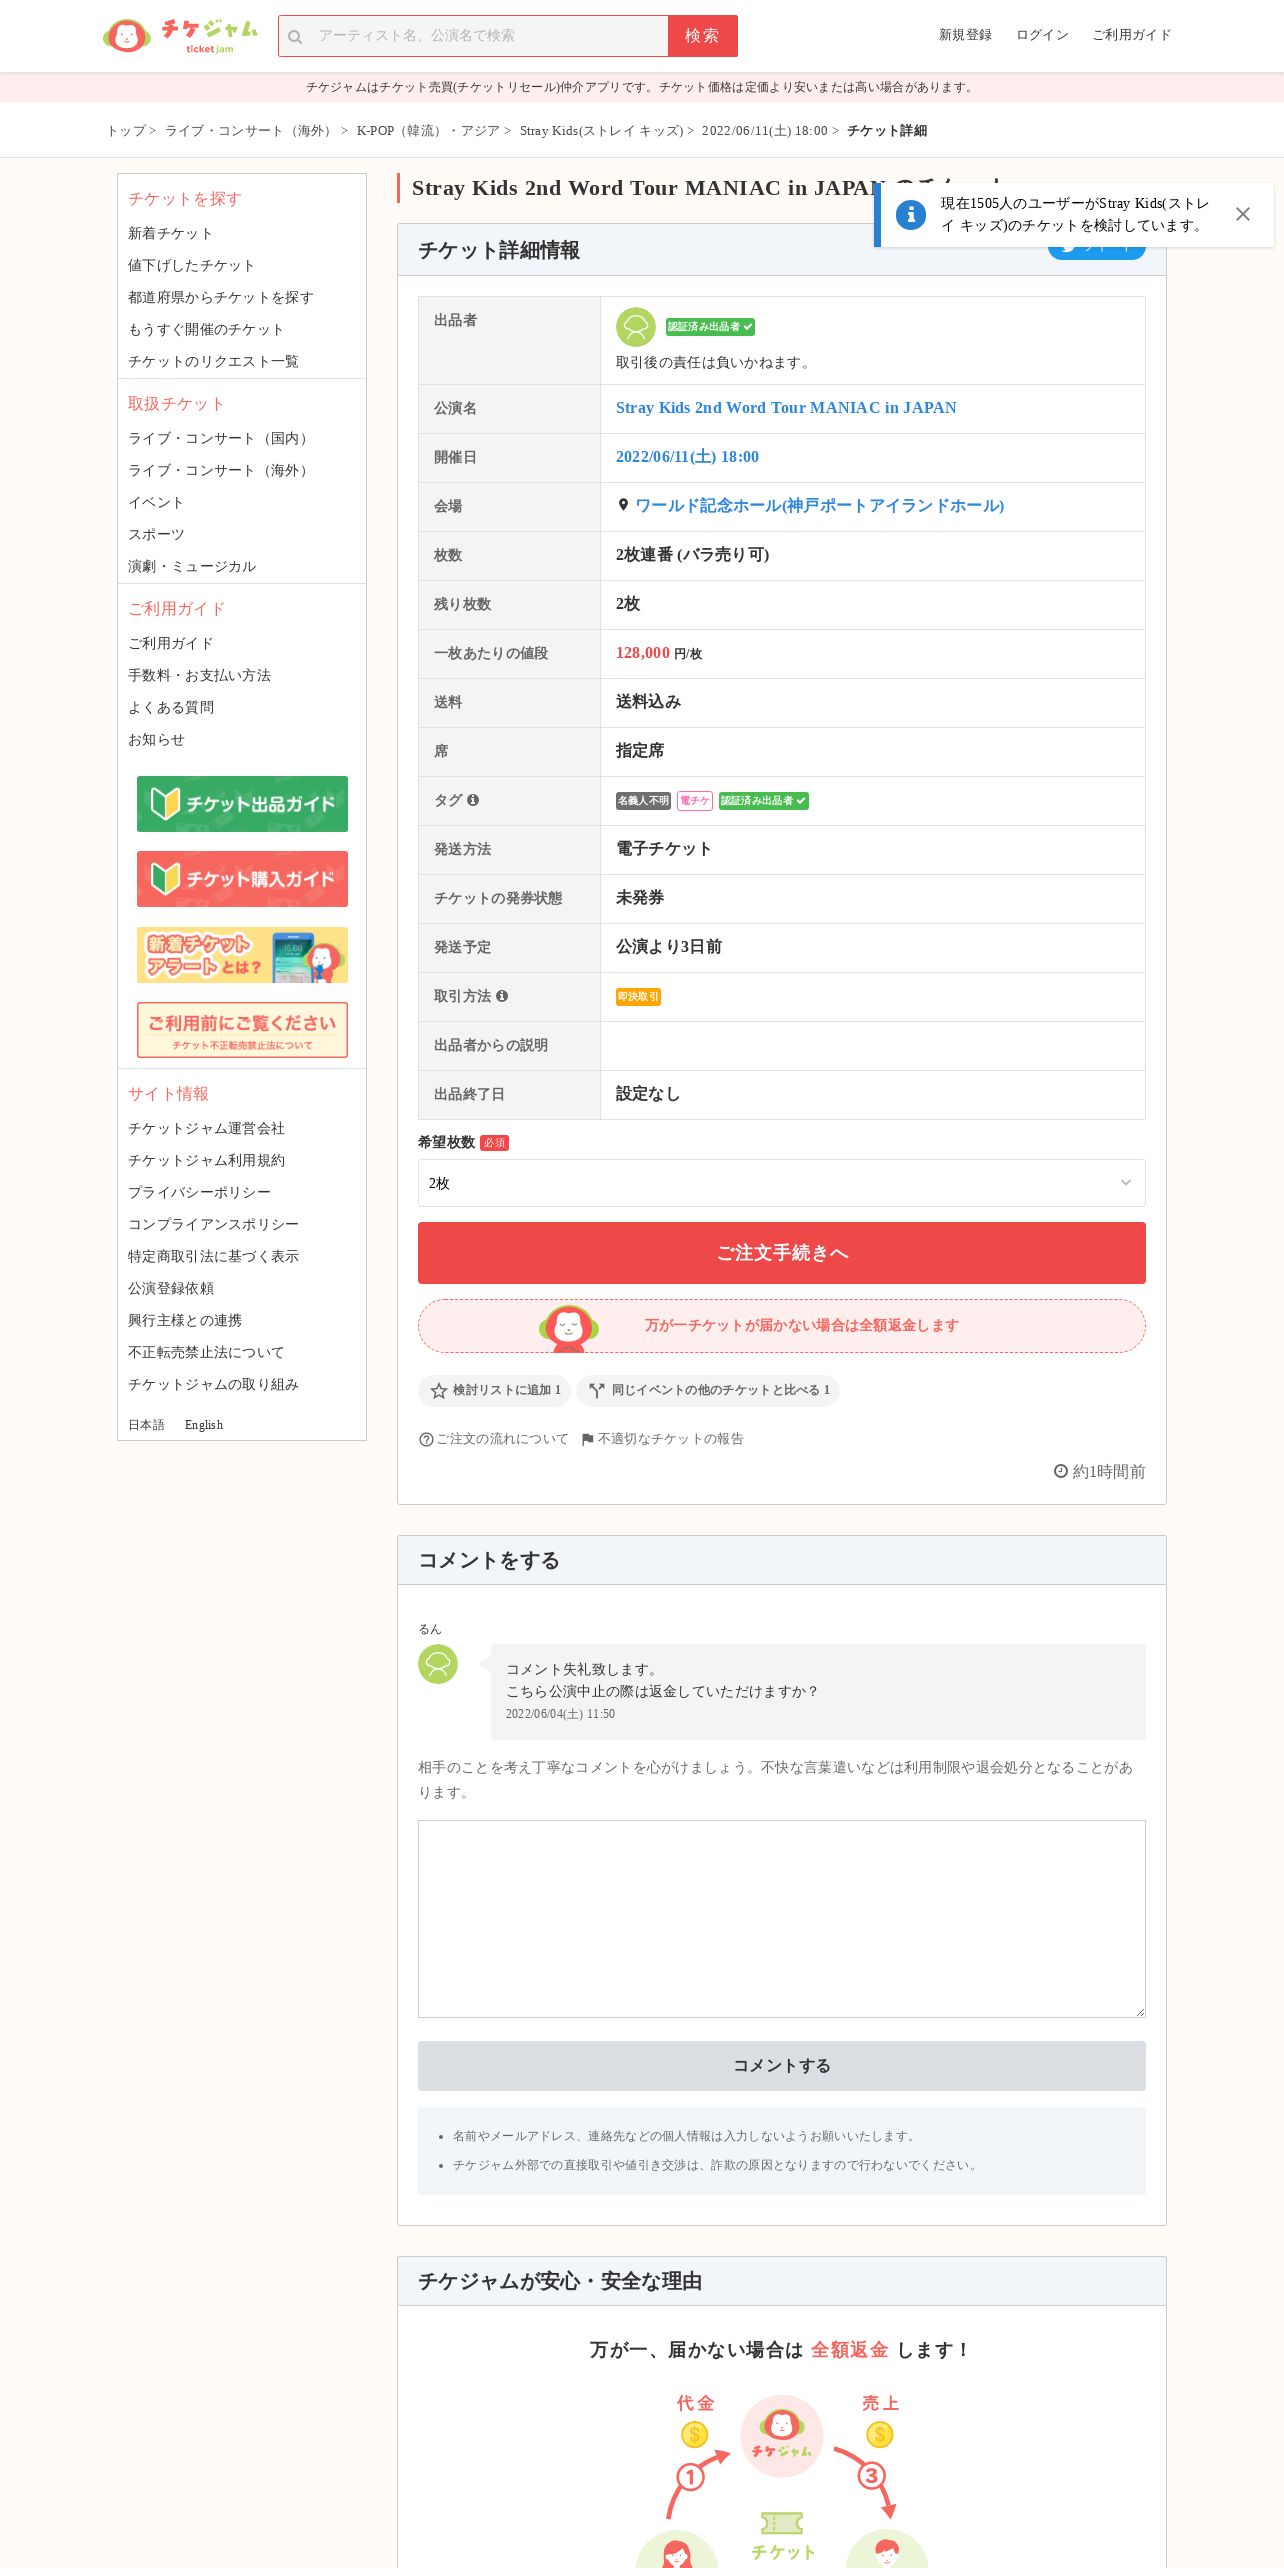Open チケットジャム運営会社 link

tap(206, 1128)
